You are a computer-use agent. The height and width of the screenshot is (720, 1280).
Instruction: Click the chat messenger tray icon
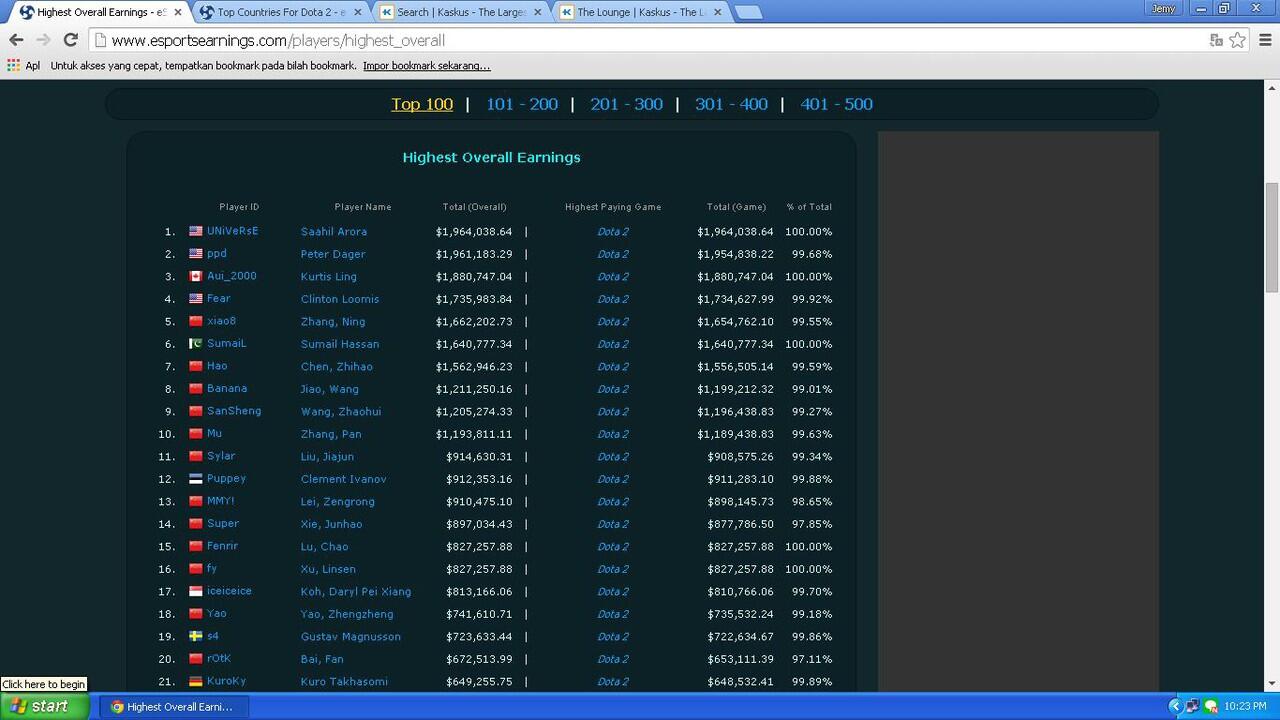[1211, 706]
